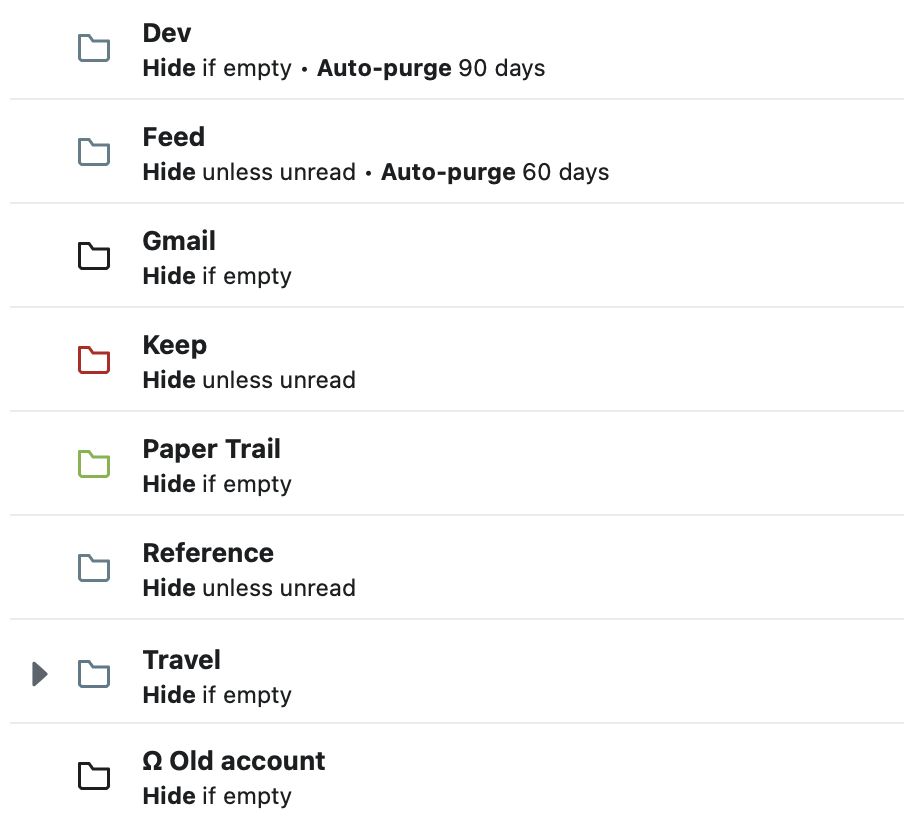The width and height of the screenshot is (904, 820).
Task: Click Auto-purge 60 days on Feed
Action: tap(495, 173)
